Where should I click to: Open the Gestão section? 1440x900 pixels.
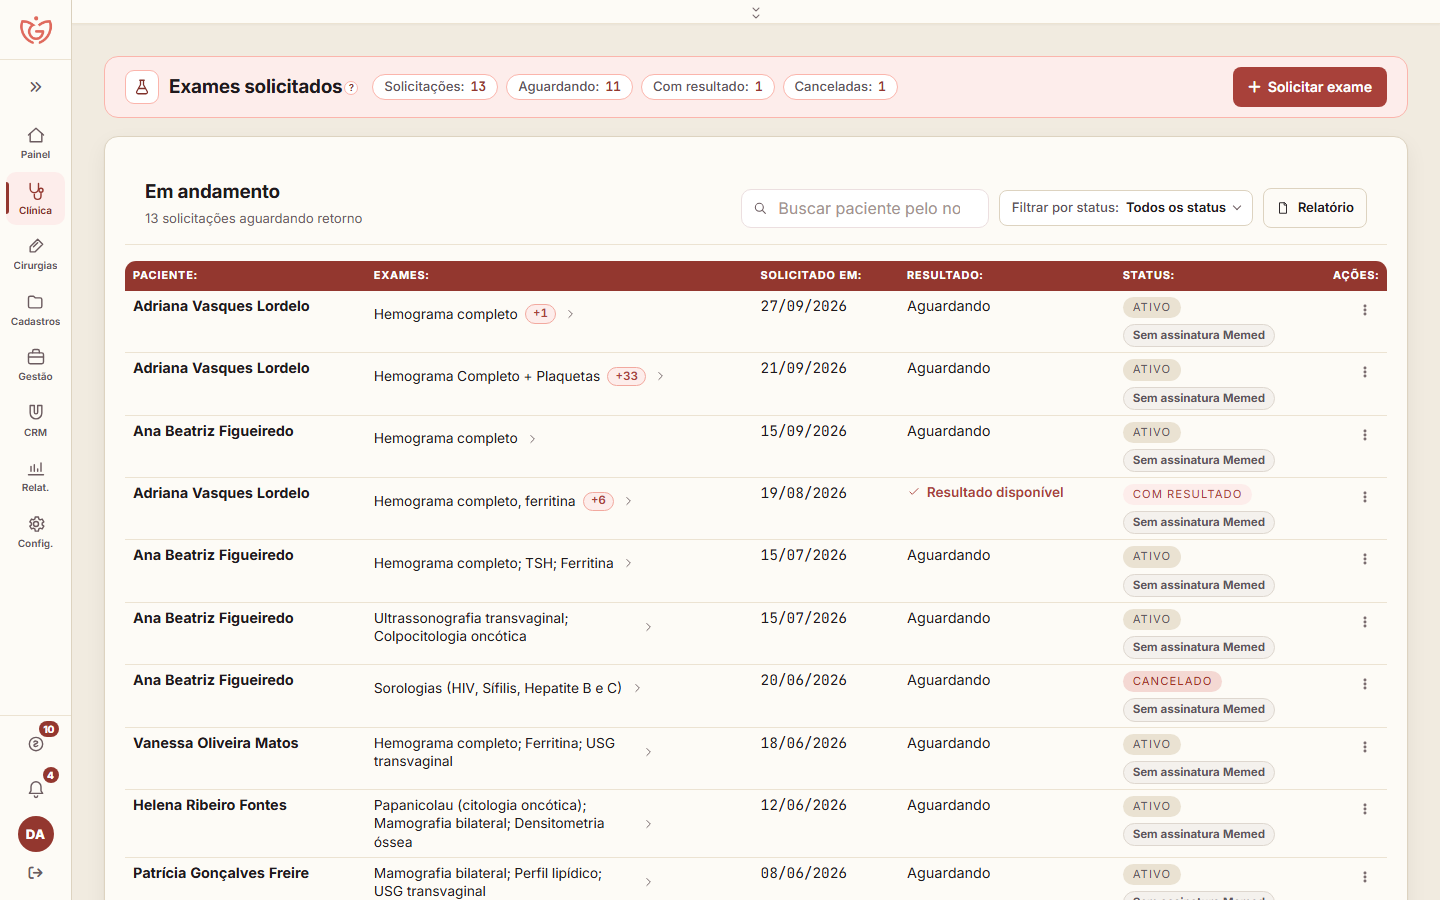[36, 365]
